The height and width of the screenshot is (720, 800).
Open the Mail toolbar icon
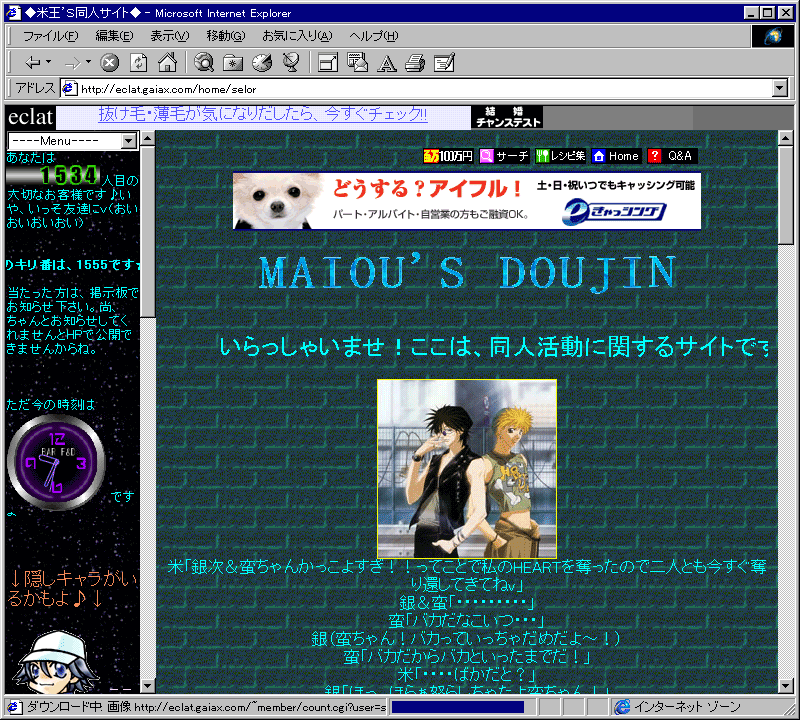click(x=357, y=63)
